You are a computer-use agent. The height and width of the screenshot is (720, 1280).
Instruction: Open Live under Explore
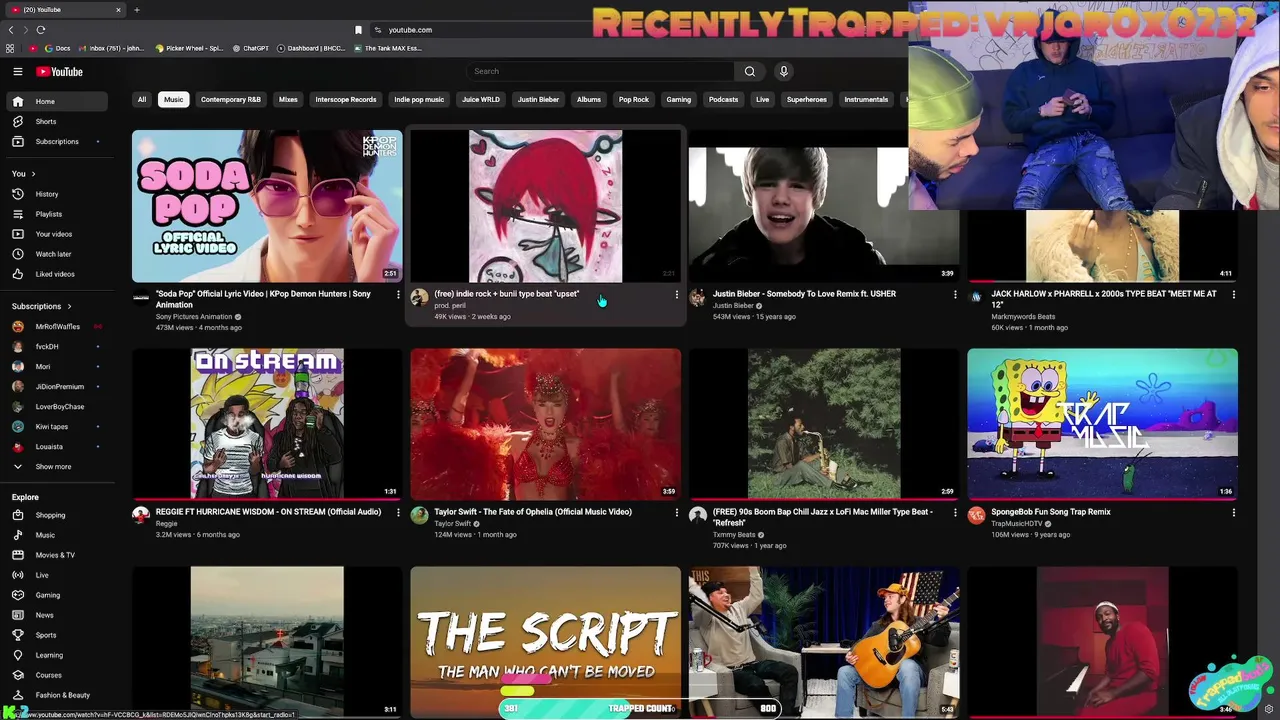pos(56,575)
